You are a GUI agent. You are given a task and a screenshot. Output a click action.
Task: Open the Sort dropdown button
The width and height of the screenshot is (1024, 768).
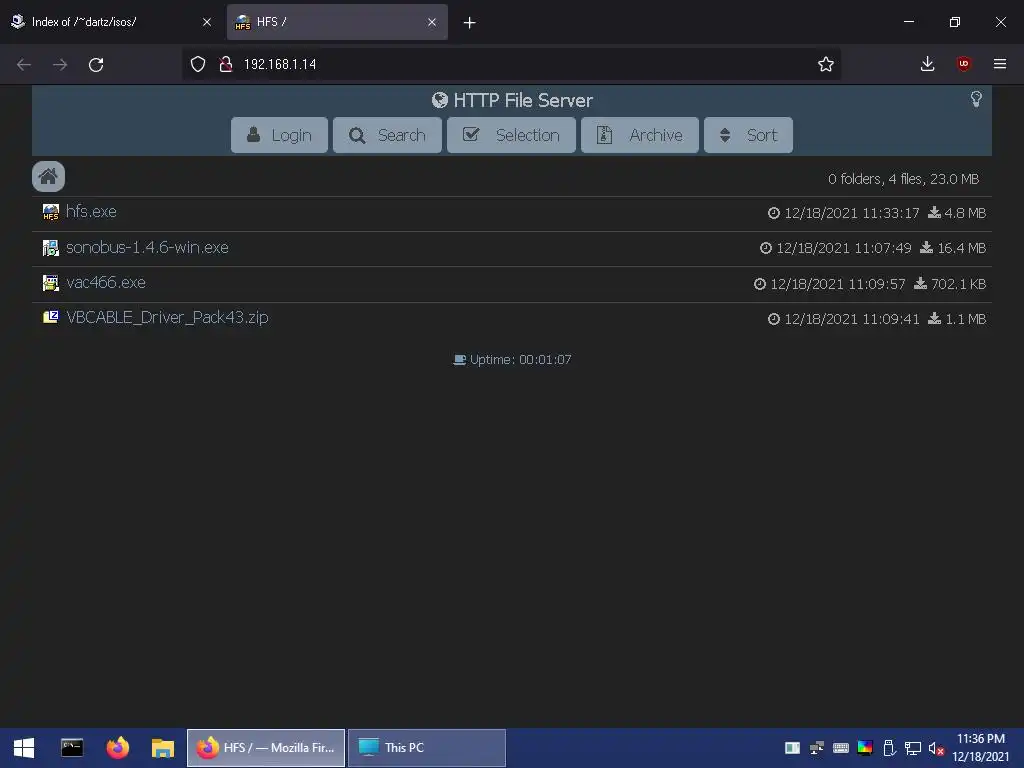748,135
